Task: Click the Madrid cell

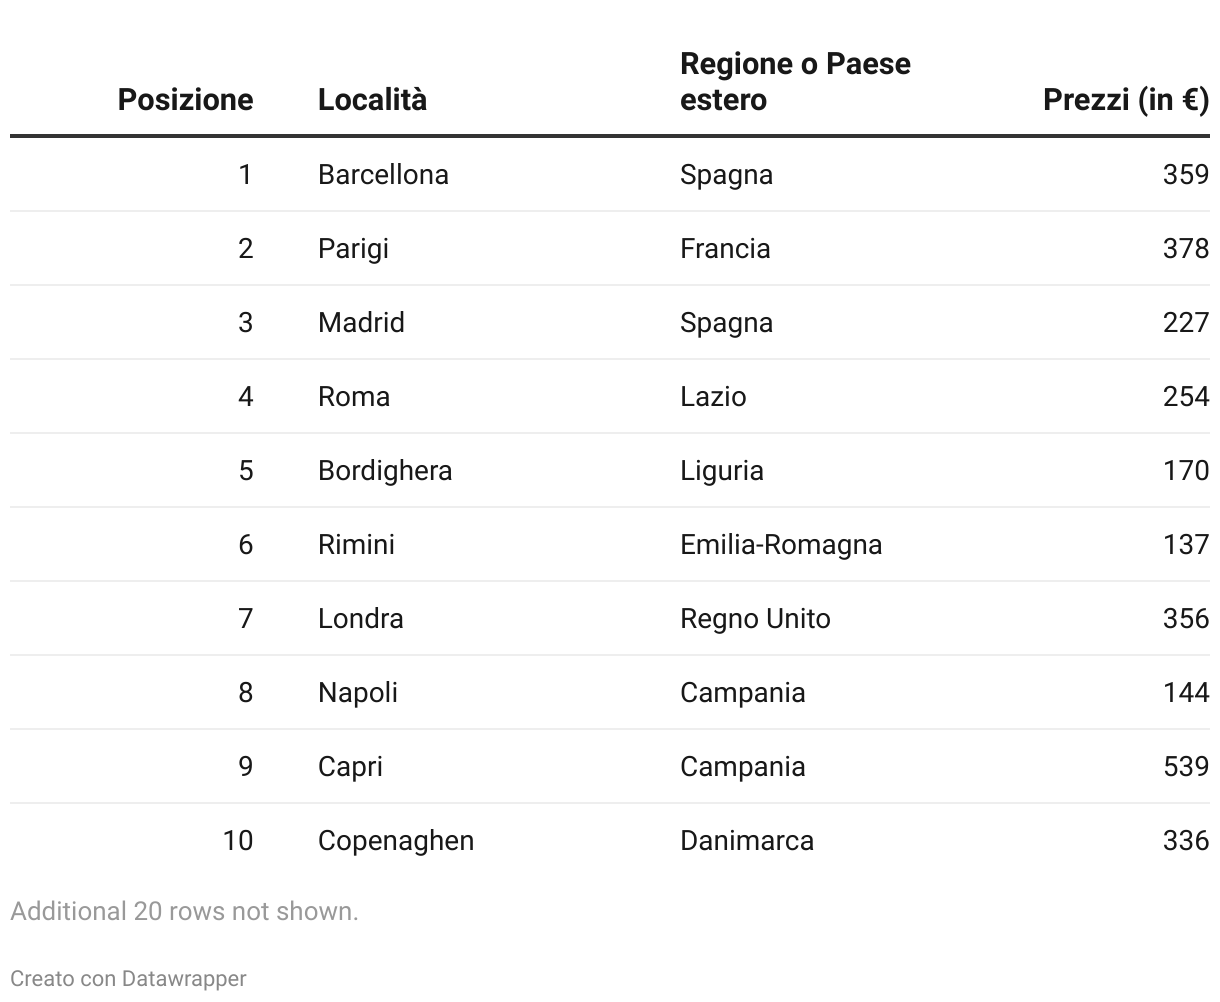Action: tap(361, 323)
